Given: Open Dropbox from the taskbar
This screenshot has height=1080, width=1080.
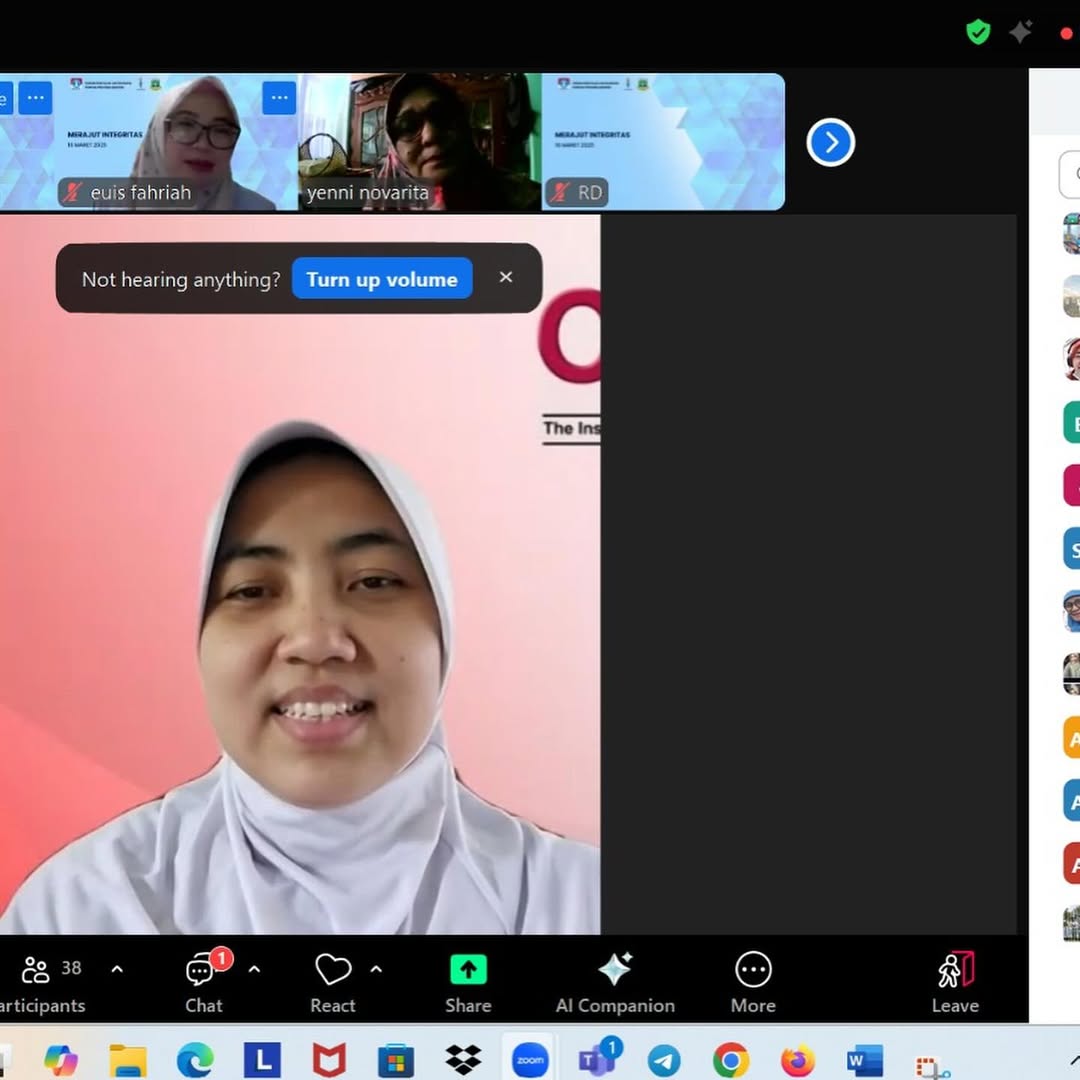Looking at the screenshot, I should (462, 1060).
